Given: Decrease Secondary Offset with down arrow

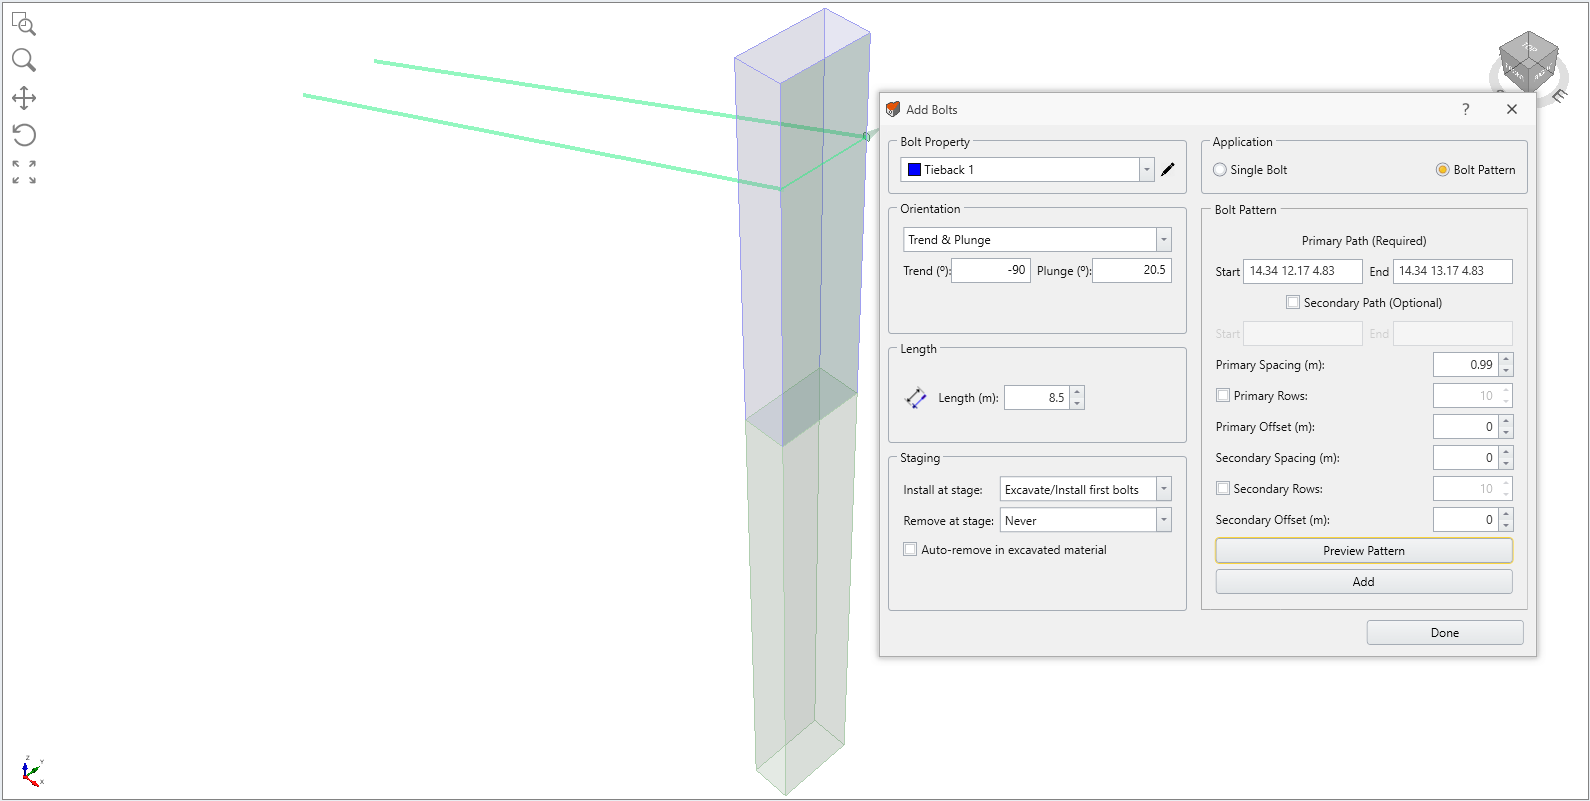Looking at the screenshot, I should (1506, 526).
